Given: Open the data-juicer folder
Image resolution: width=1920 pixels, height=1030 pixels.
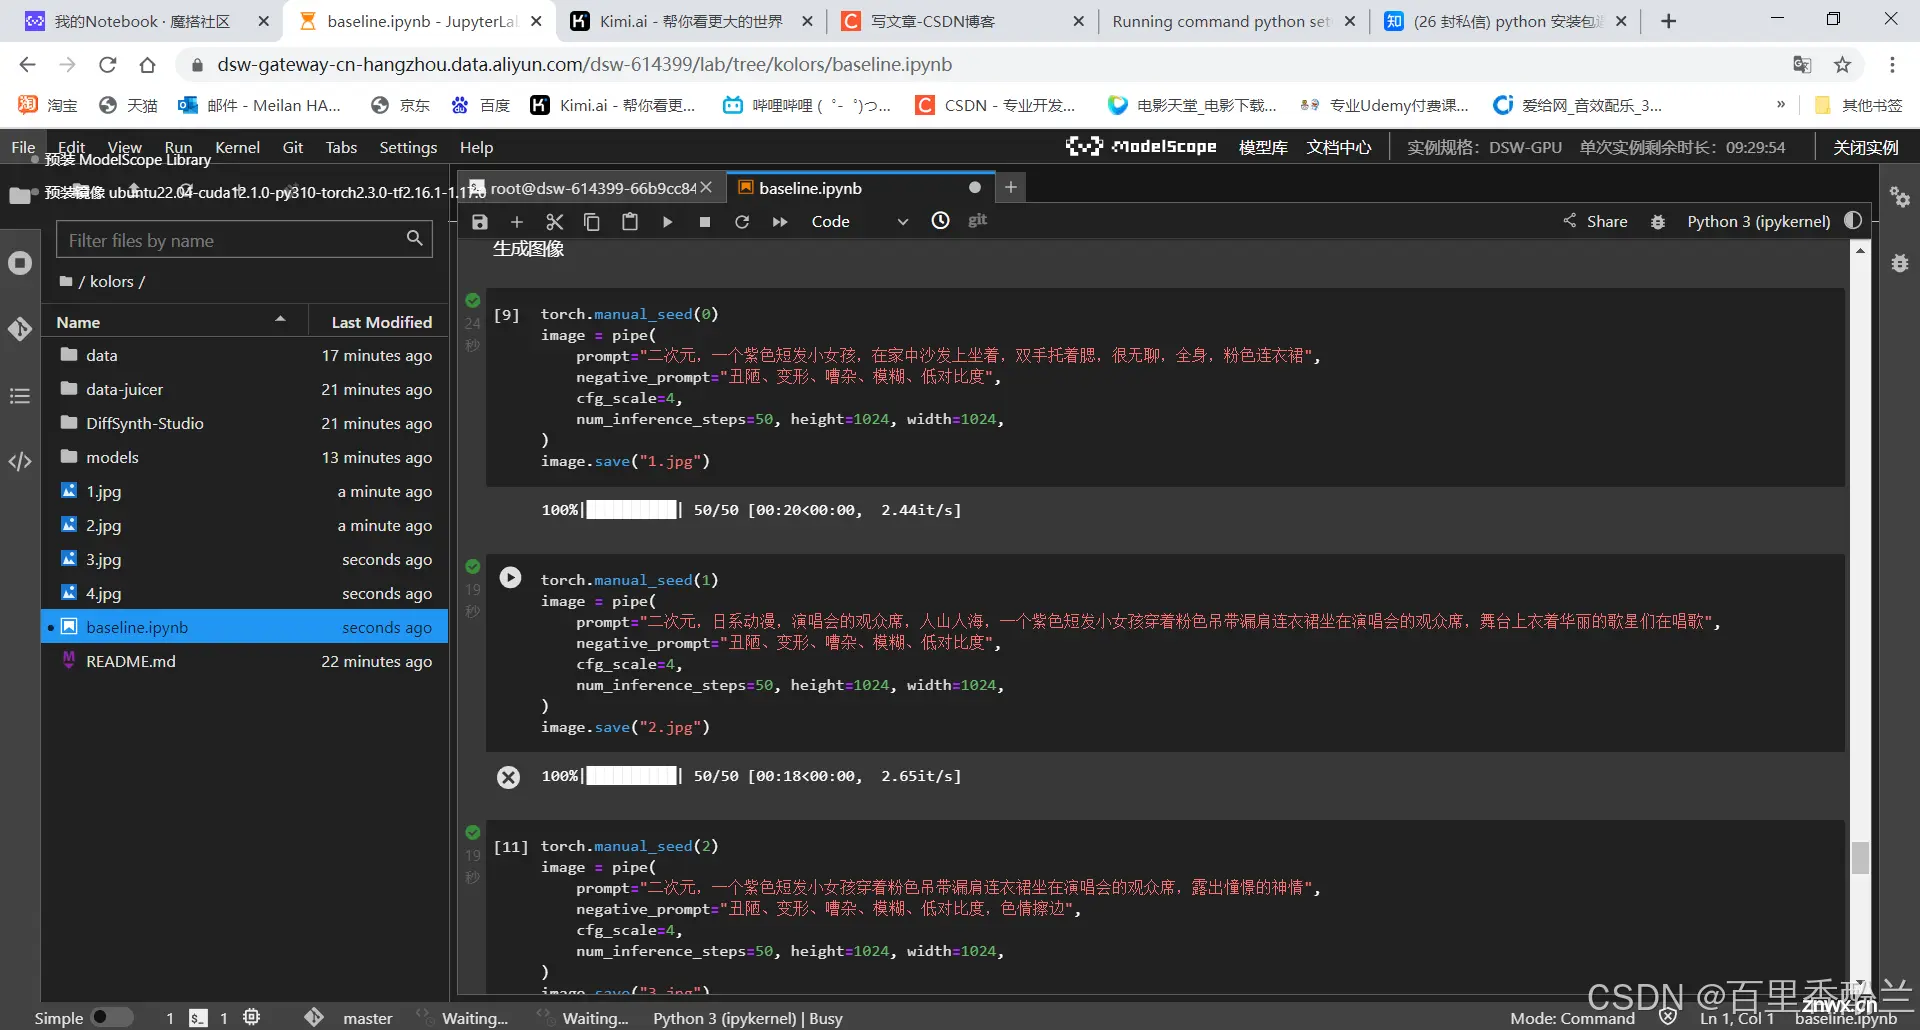Looking at the screenshot, I should (244, 389).
